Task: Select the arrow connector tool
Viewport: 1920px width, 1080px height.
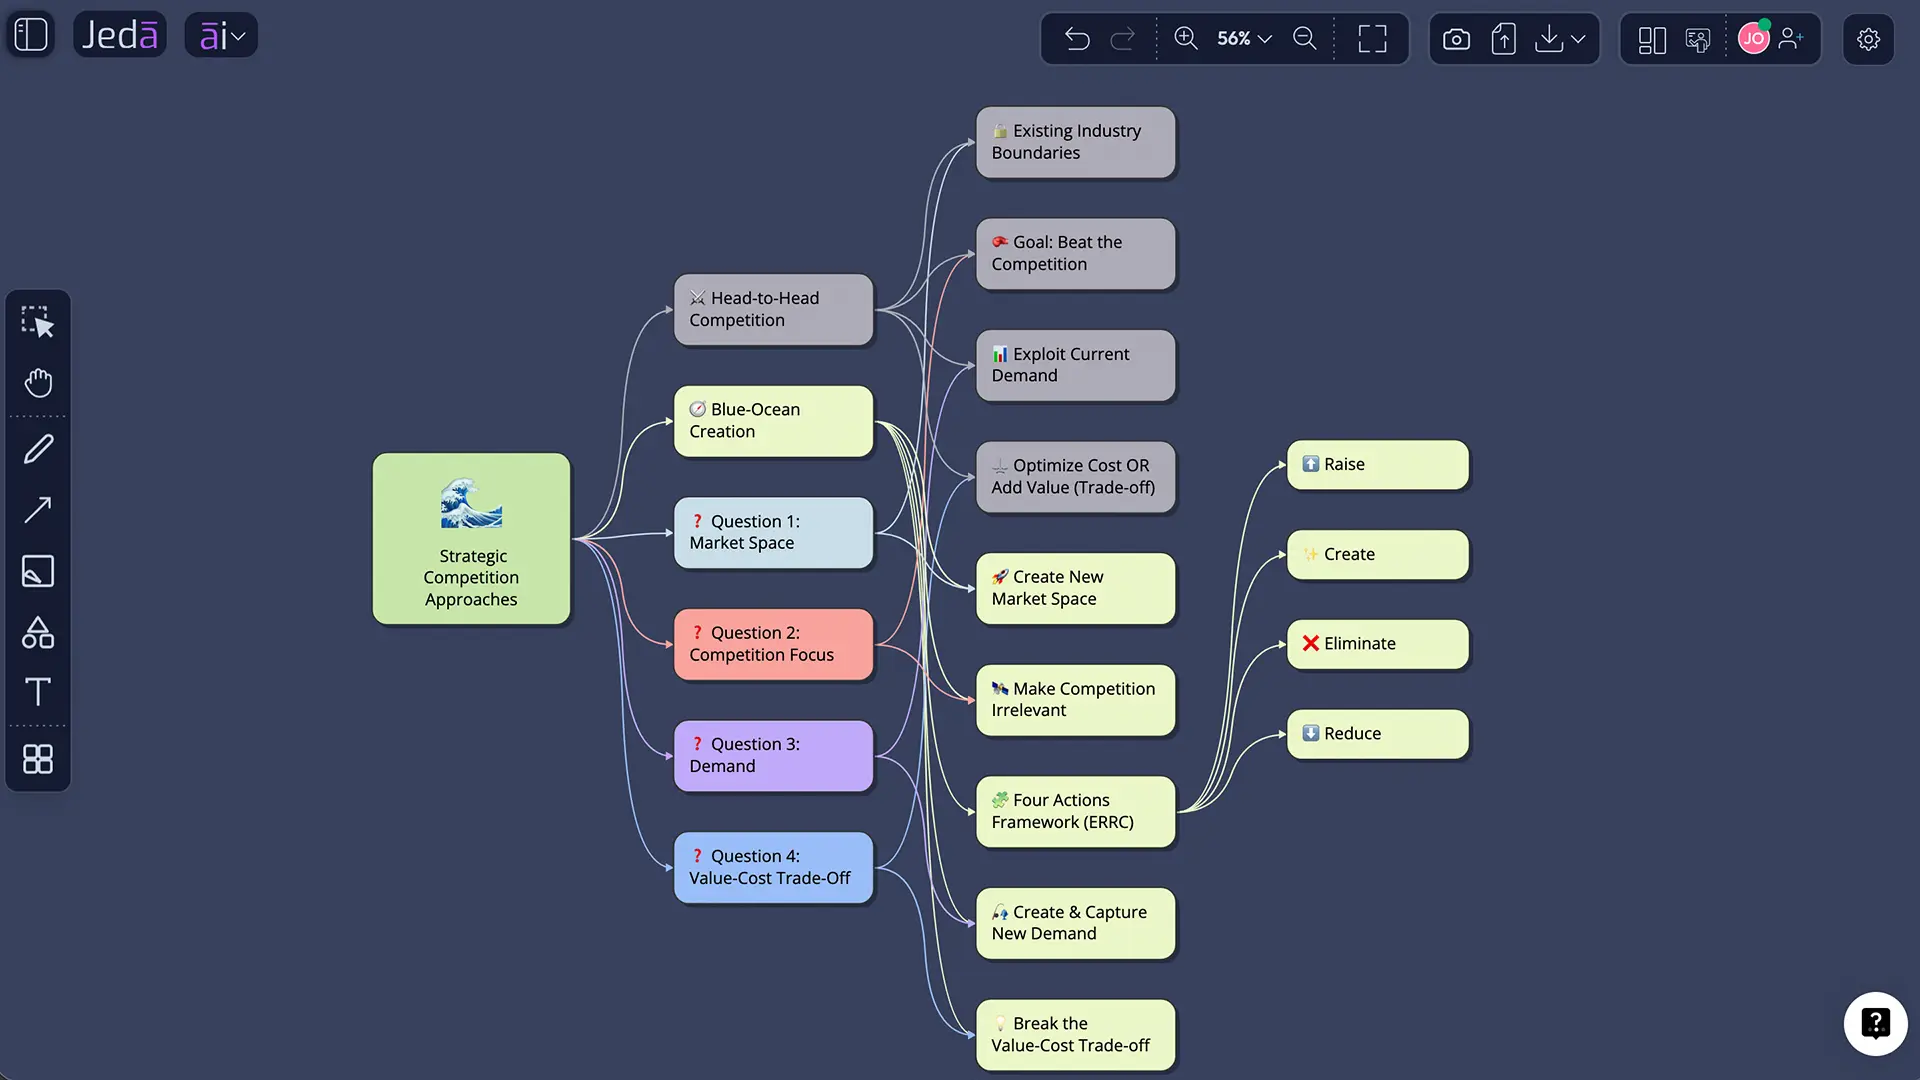Action: click(38, 510)
